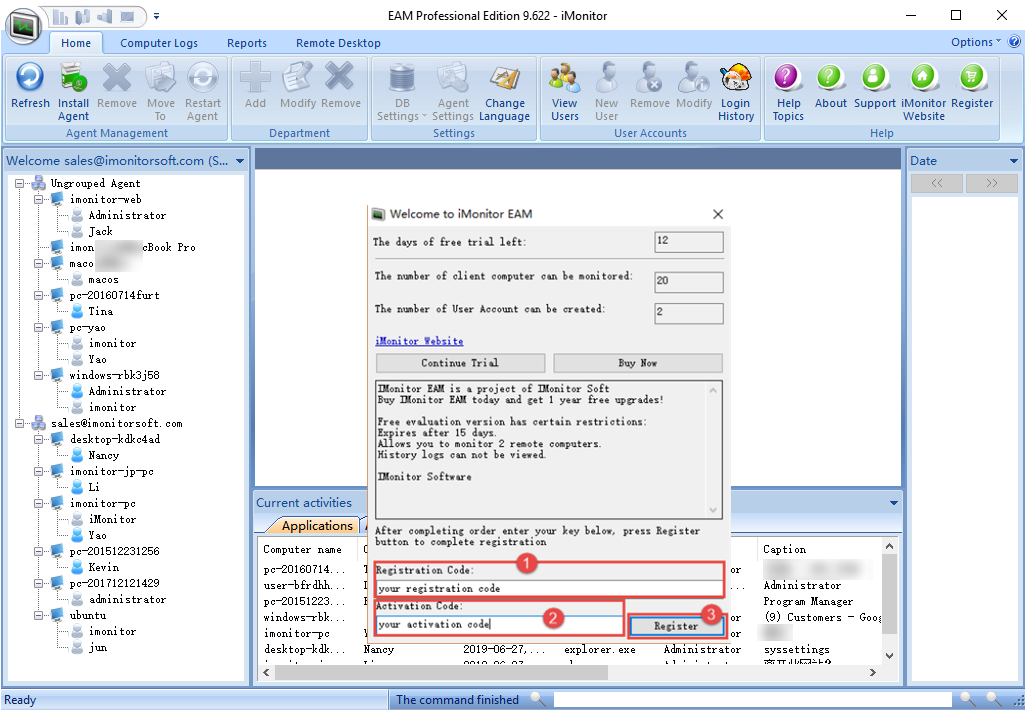The width and height of the screenshot is (1026, 711).
Task: Open Login History
Action: (x=736, y=91)
